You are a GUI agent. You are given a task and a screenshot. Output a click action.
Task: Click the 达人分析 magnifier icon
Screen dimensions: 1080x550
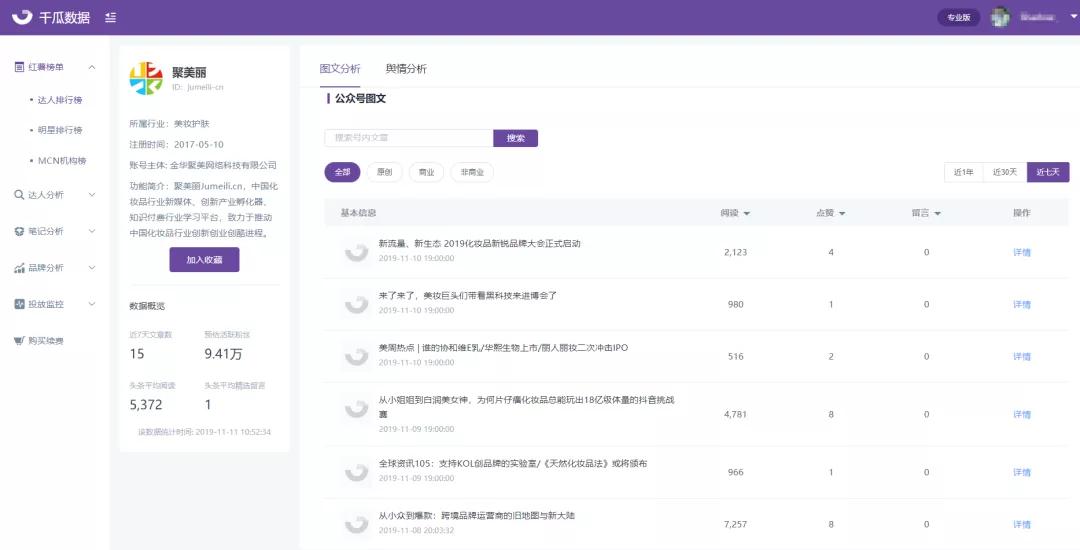[19, 195]
